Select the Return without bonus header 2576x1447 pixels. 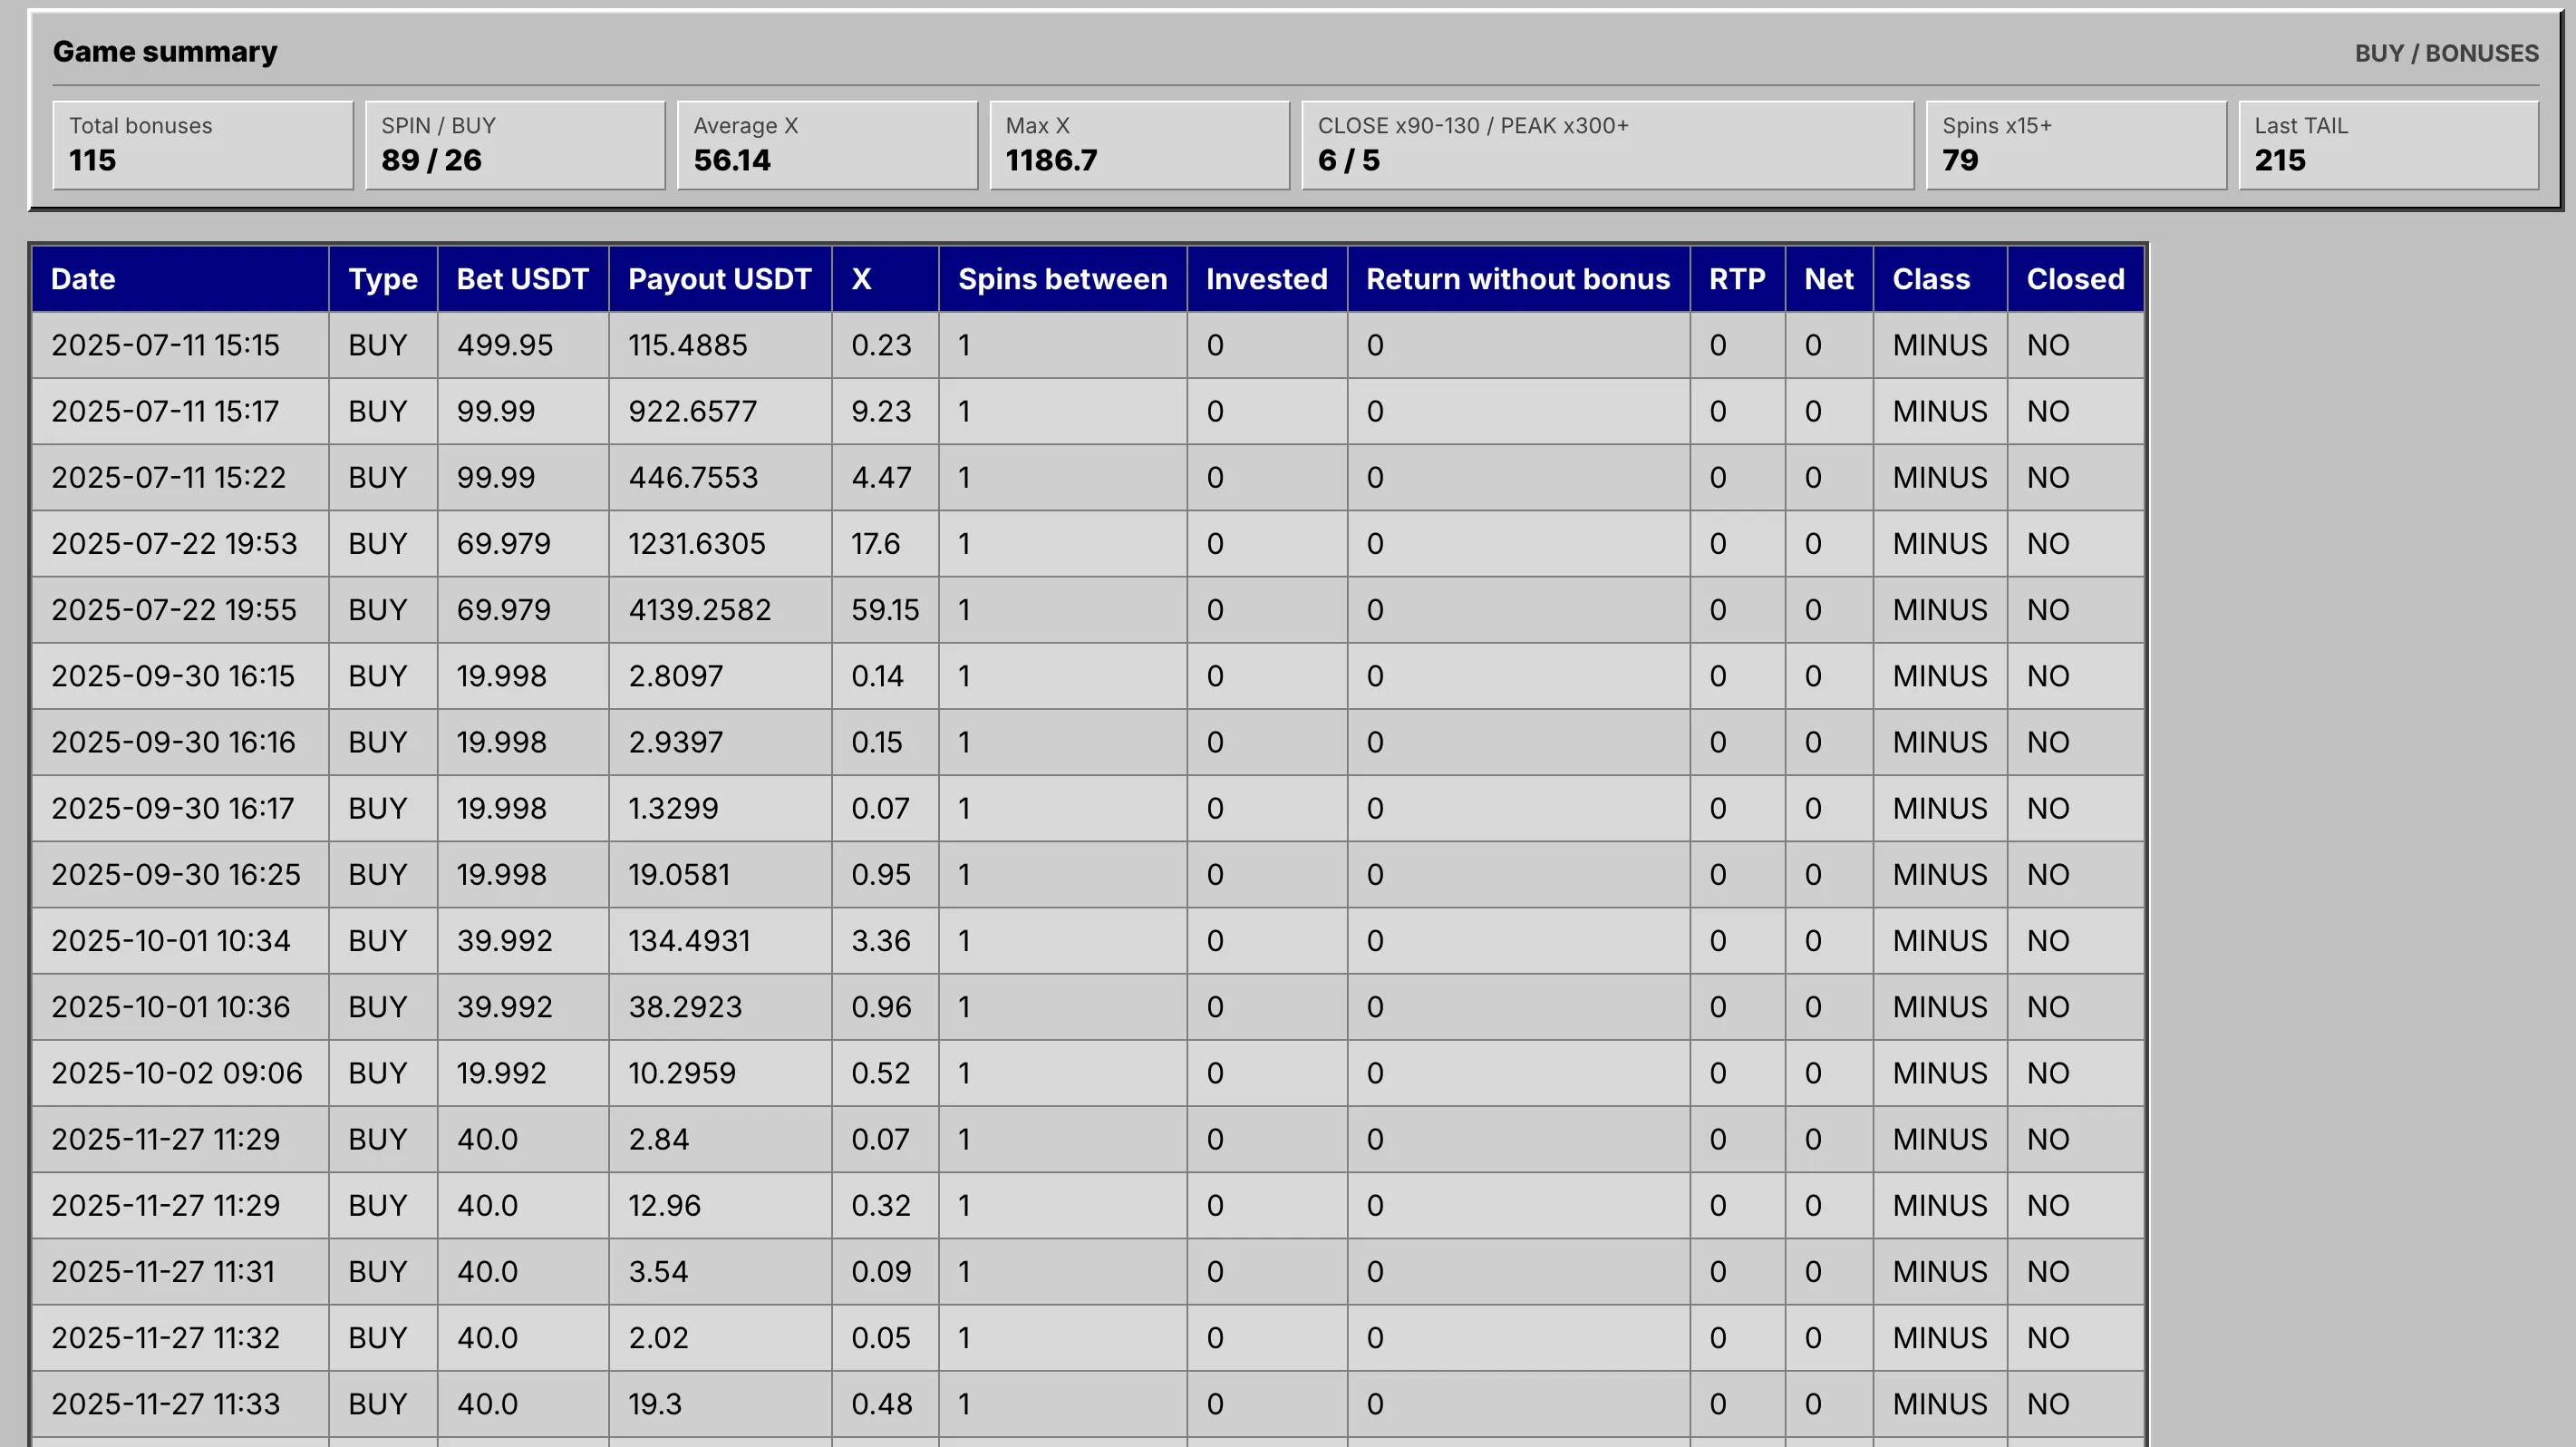1518,279
